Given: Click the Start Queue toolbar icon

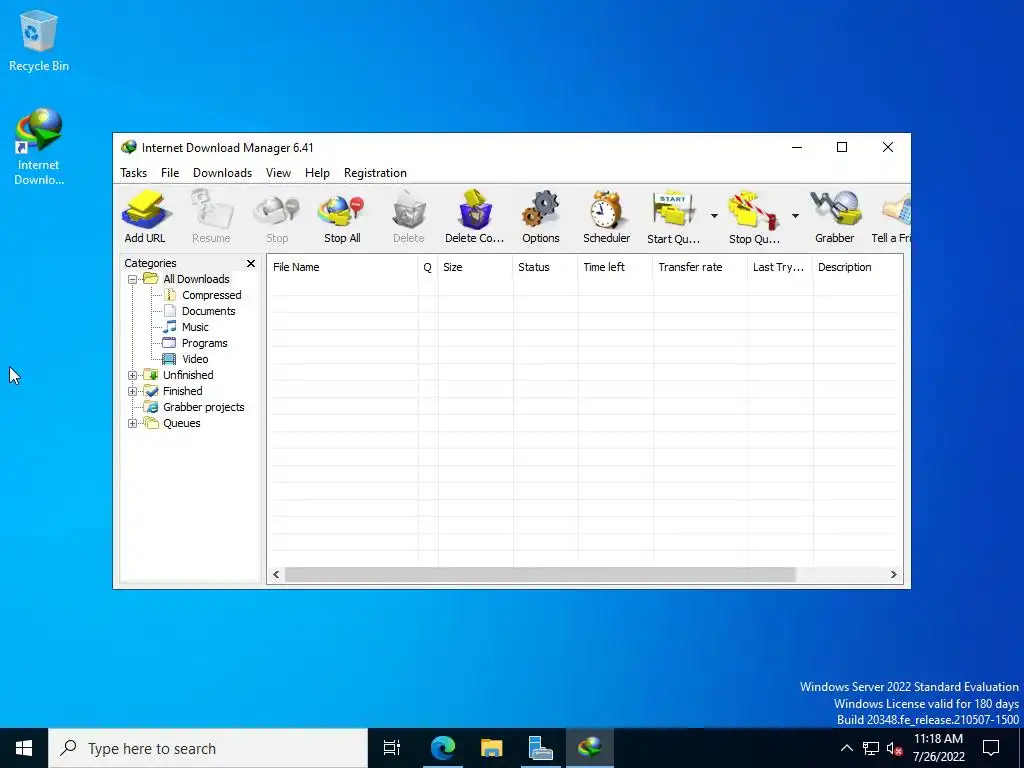Looking at the screenshot, I should 673,217.
